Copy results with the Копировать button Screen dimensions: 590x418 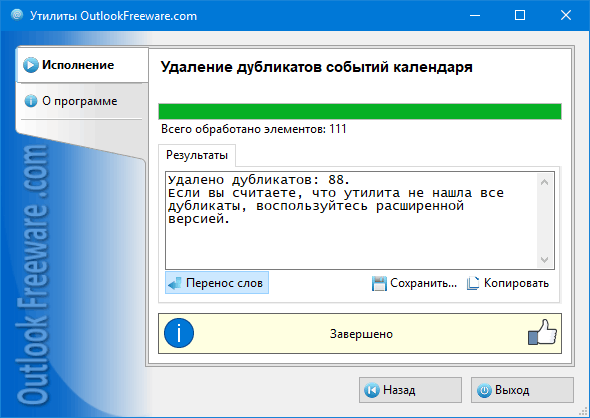pyautogui.click(x=508, y=283)
